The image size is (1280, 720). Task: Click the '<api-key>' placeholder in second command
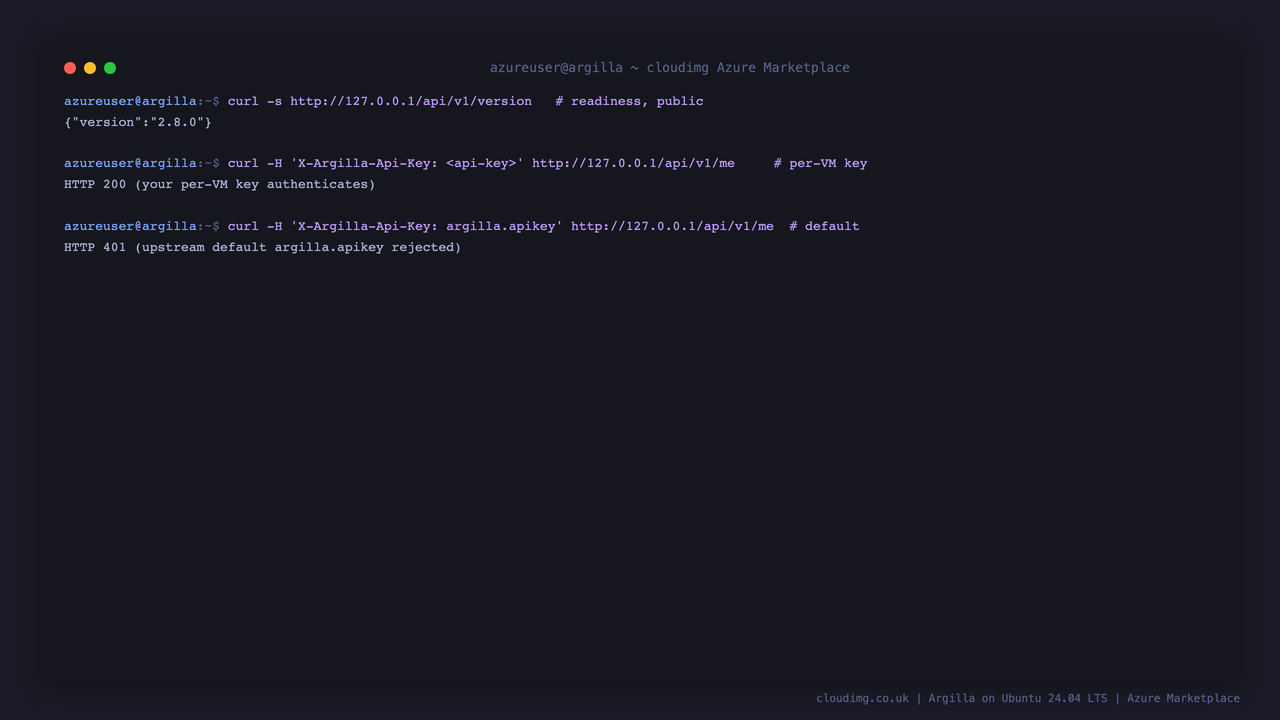click(481, 163)
